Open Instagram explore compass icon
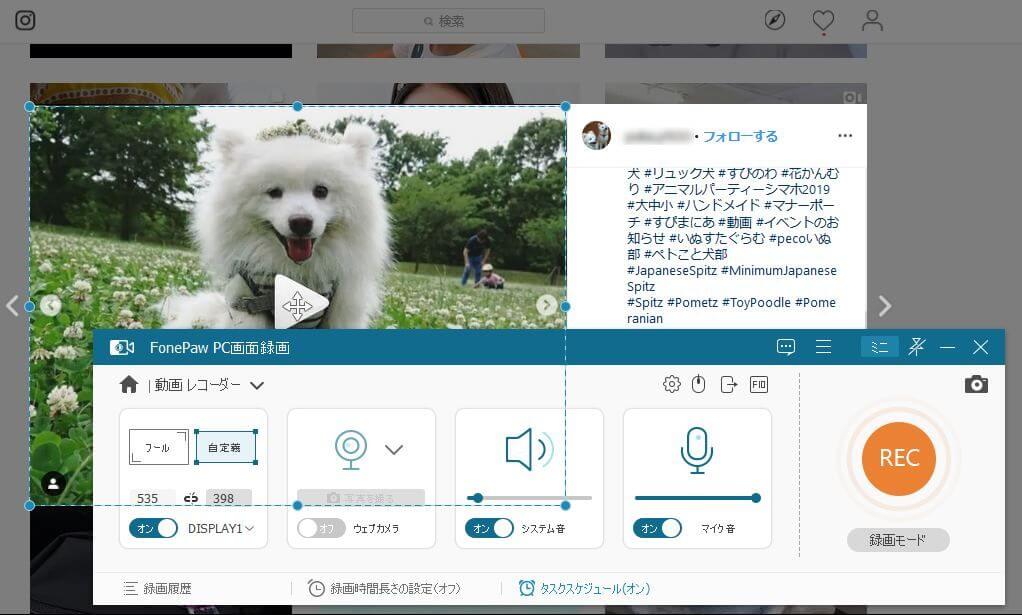 [774, 20]
